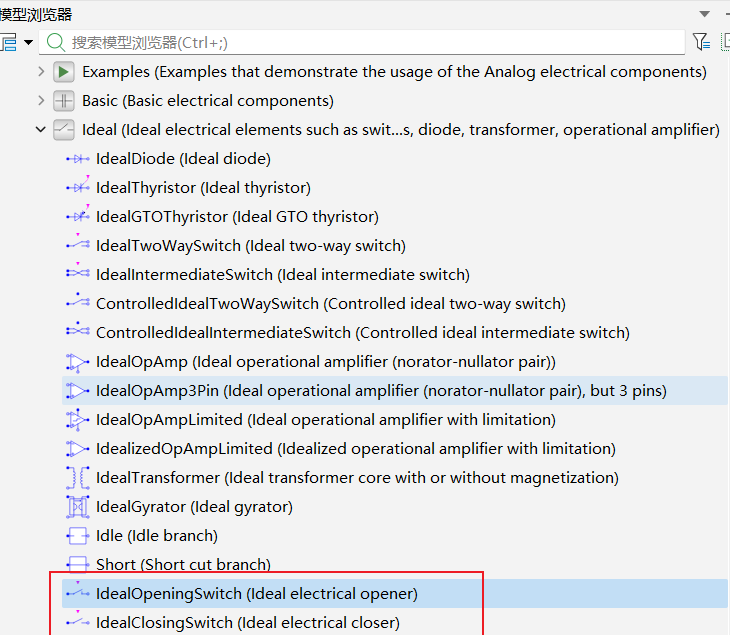
Task: Click the Short cut branch icon
Action: pos(78,564)
